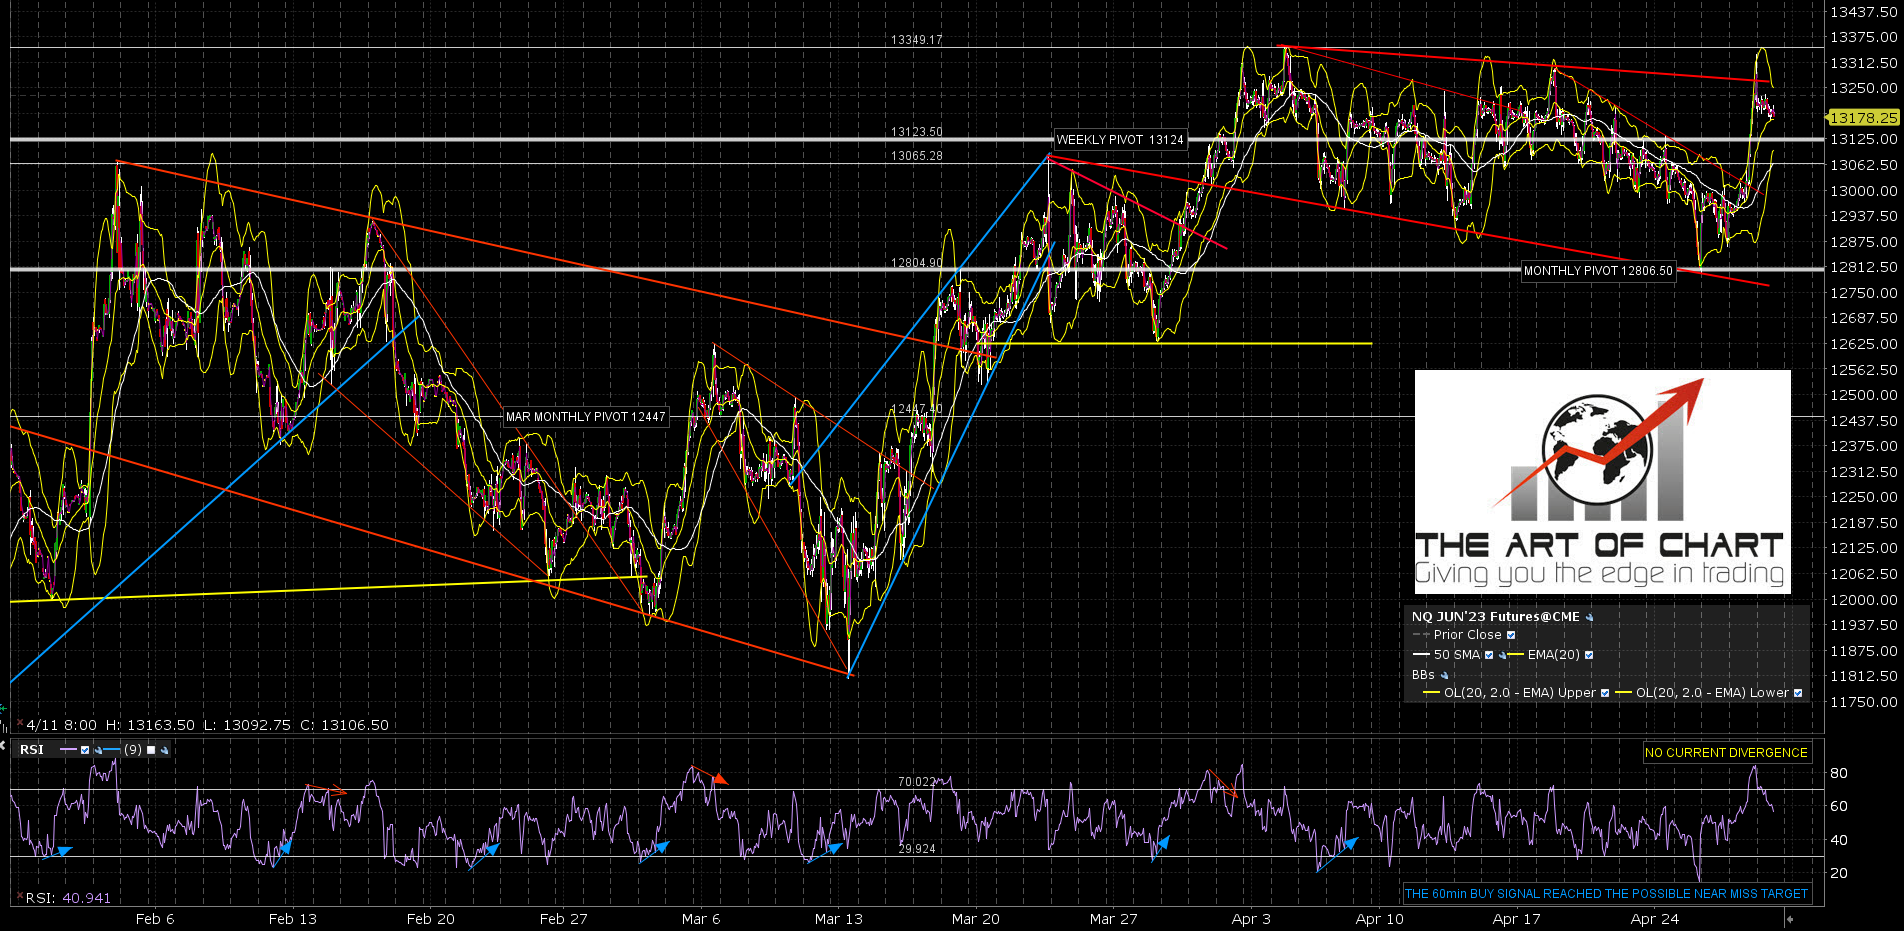Click wrench icon after RSI purple line checkbox
The width and height of the screenshot is (1904, 931).
98,750
